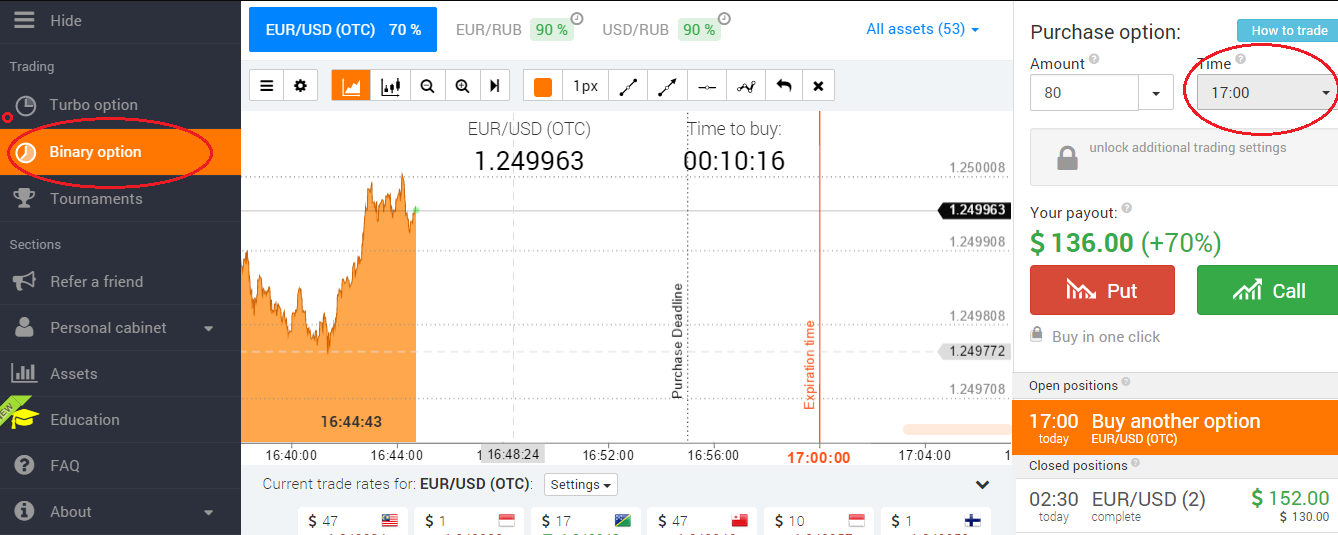Expand the About menu
Image resolution: width=1338 pixels, height=535 pixels.
tap(120, 512)
